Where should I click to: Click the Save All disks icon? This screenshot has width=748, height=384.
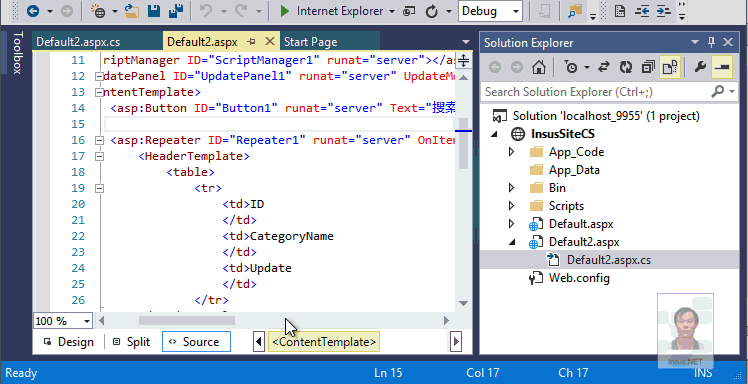click(177, 11)
